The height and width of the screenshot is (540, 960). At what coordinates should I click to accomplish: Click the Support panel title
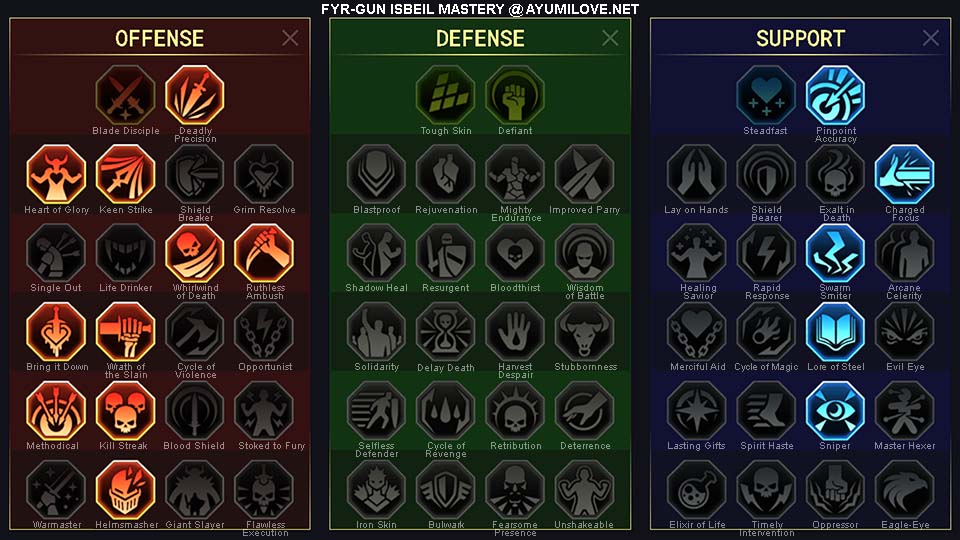[x=800, y=39]
